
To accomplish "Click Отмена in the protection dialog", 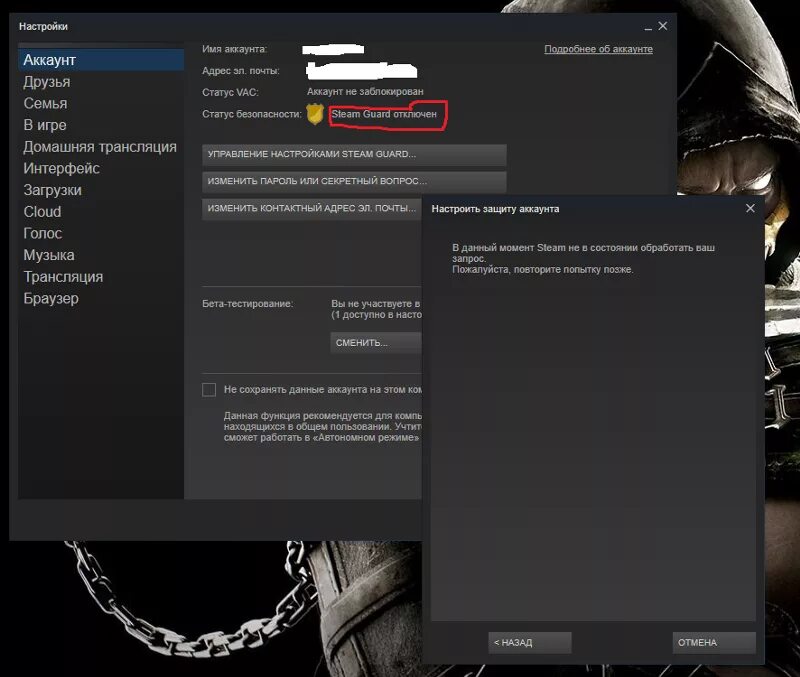I will 714,643.
